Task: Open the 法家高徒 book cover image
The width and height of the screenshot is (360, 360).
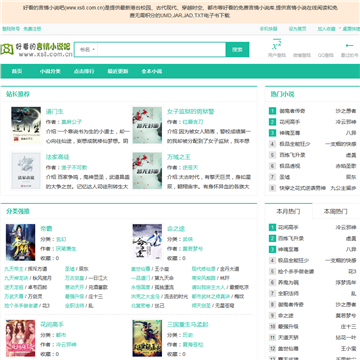Action: click(x=26, y=171)
